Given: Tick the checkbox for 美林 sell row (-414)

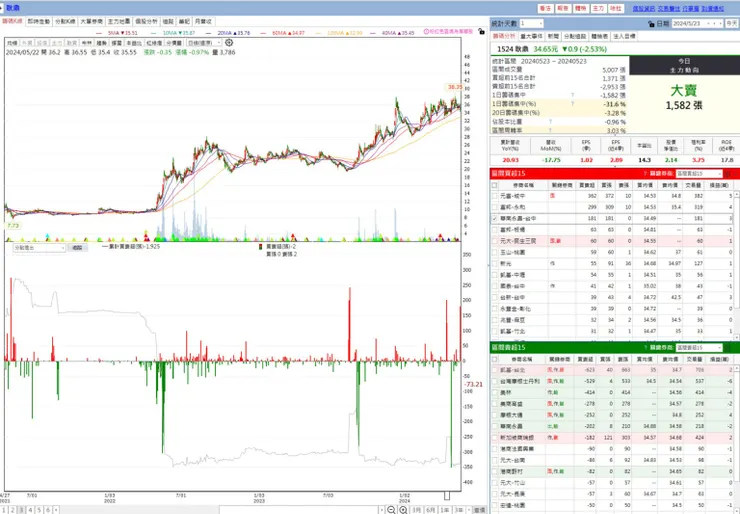Looking at the screenshot, I should coord(495,393).
